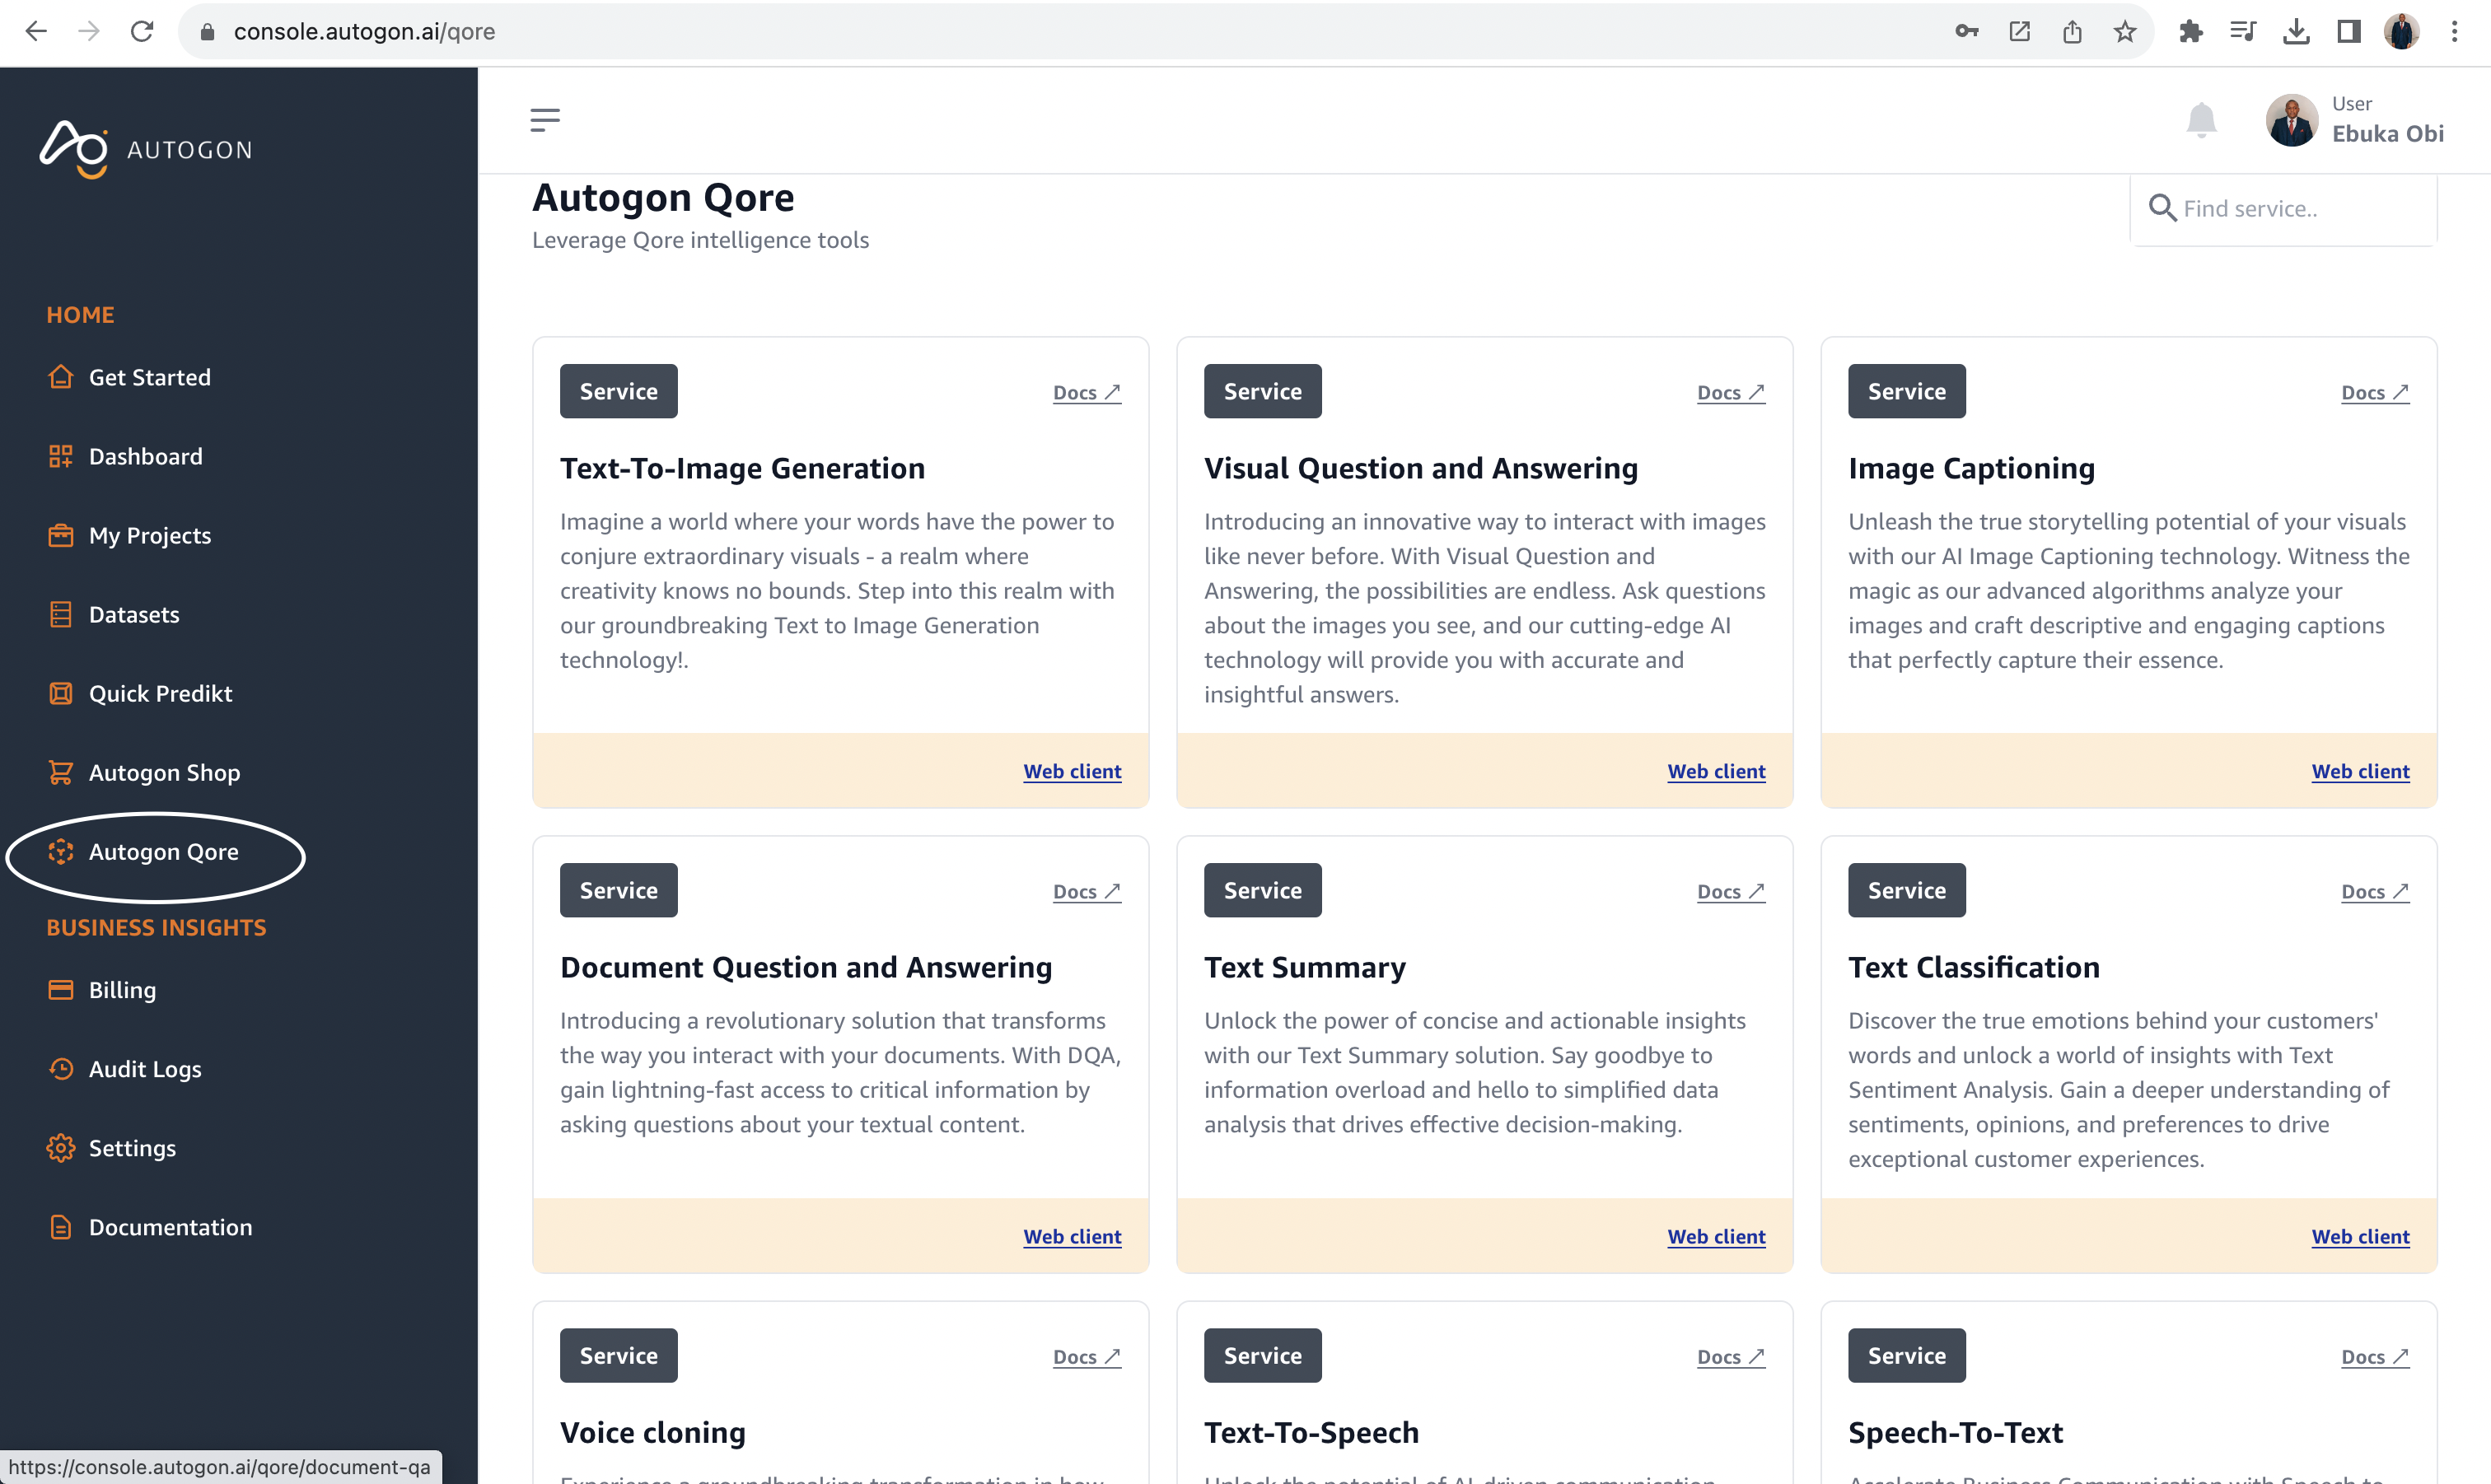
Task: Open Docs for Voice cloning
Action: pyautogui.click(x=1087, y=1356)
